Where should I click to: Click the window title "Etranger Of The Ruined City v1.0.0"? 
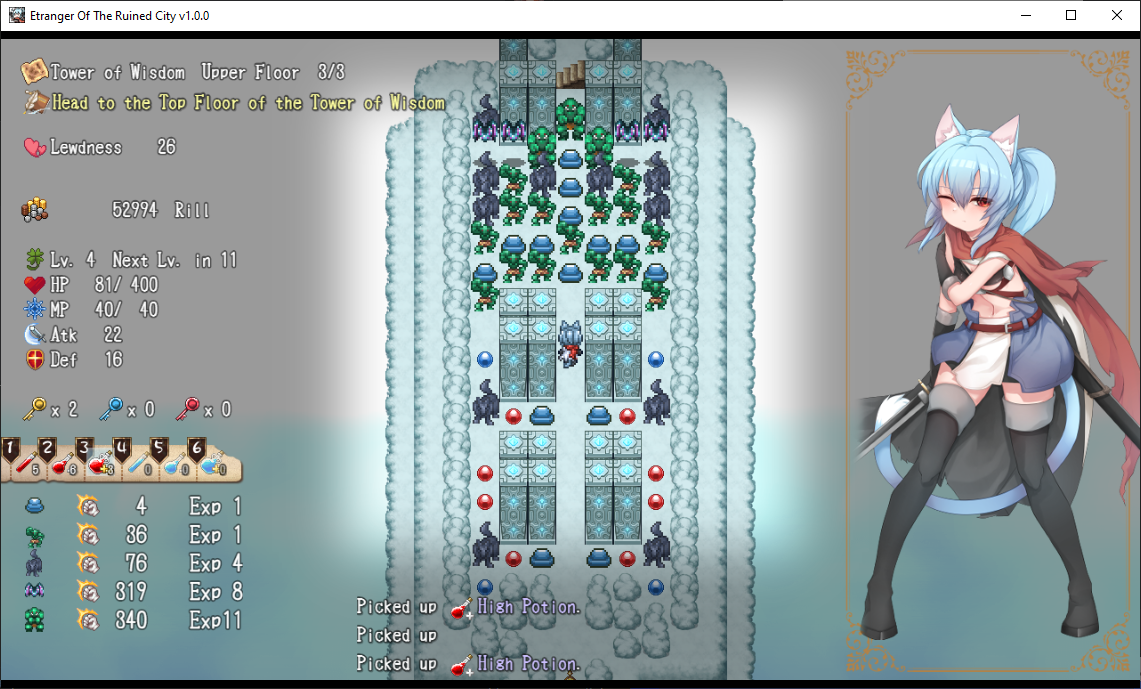tap(119, 15)
